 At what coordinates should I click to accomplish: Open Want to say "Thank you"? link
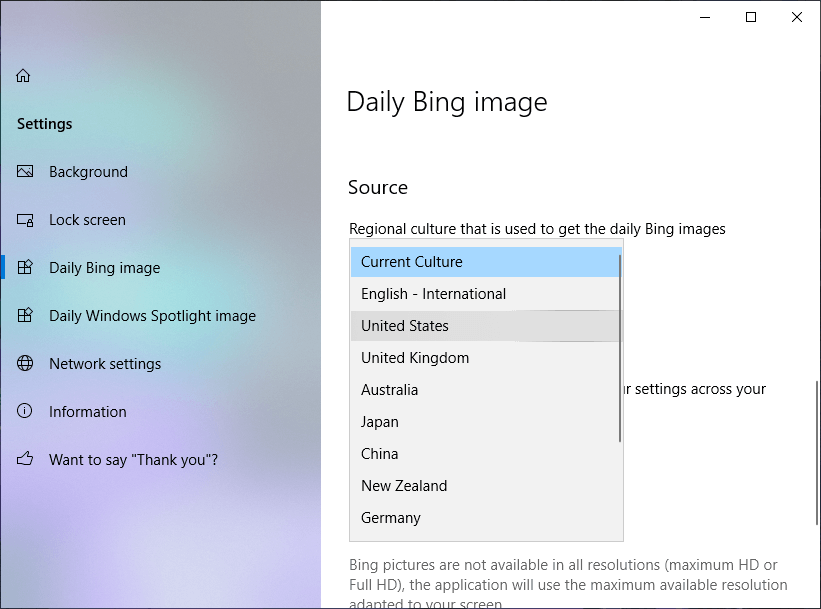[x=133, y=460]
